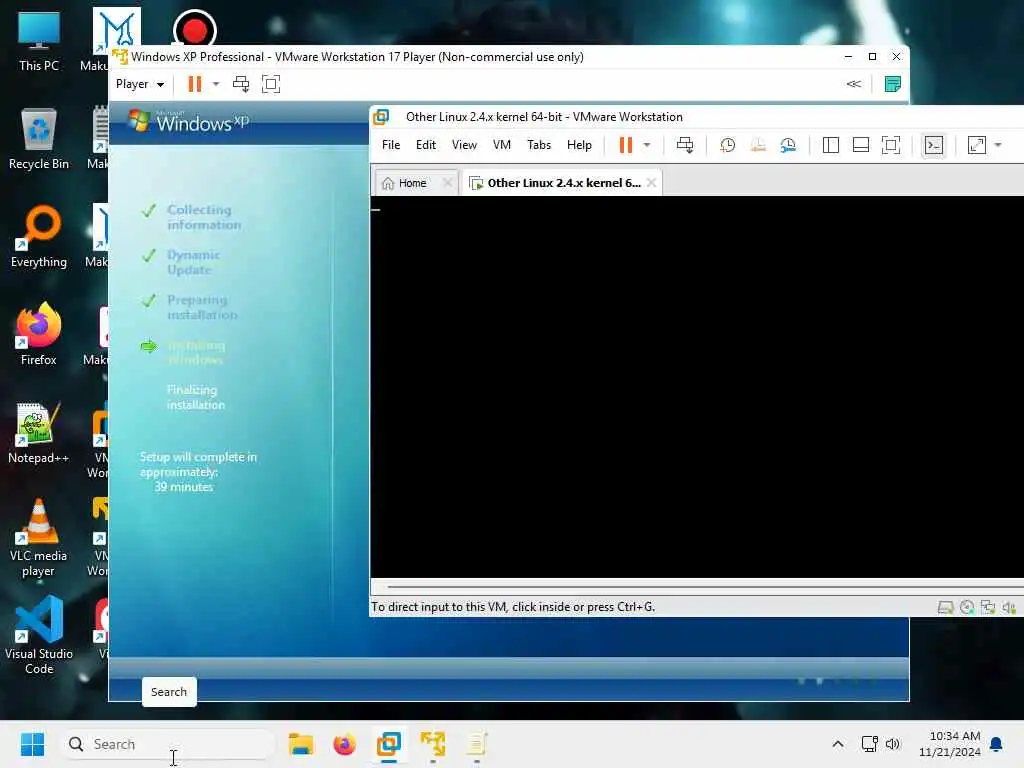Toggle the thumbnail bar icon
The width and height of the screenshot is (1024, 768).
(861, 145)
